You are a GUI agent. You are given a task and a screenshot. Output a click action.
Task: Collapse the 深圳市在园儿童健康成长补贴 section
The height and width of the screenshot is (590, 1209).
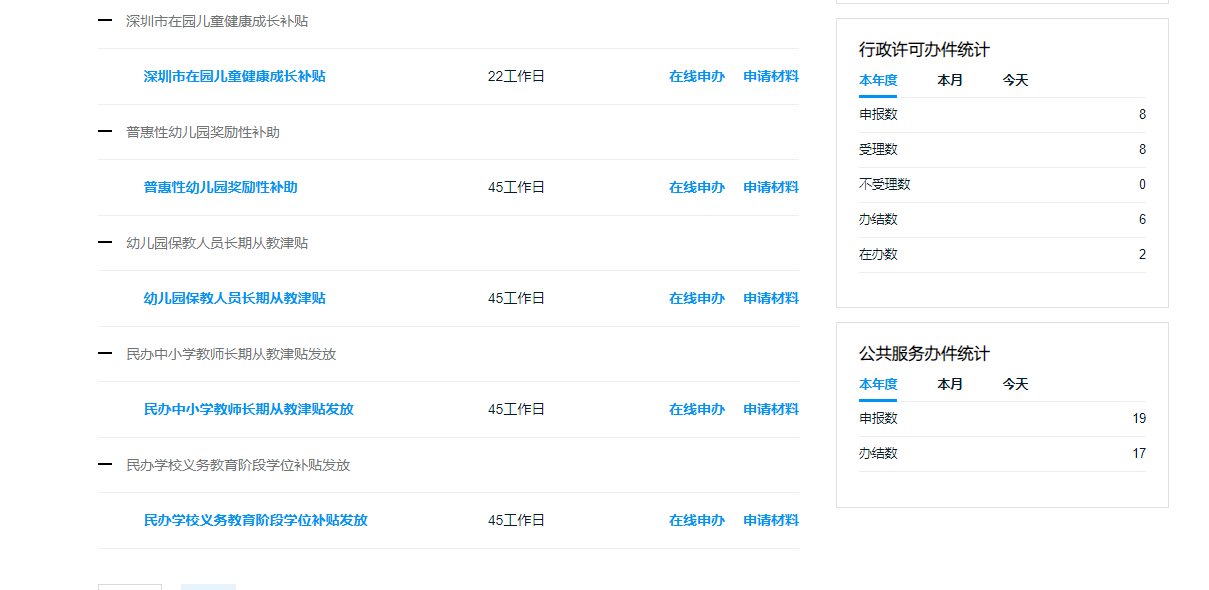coord(105,21)
